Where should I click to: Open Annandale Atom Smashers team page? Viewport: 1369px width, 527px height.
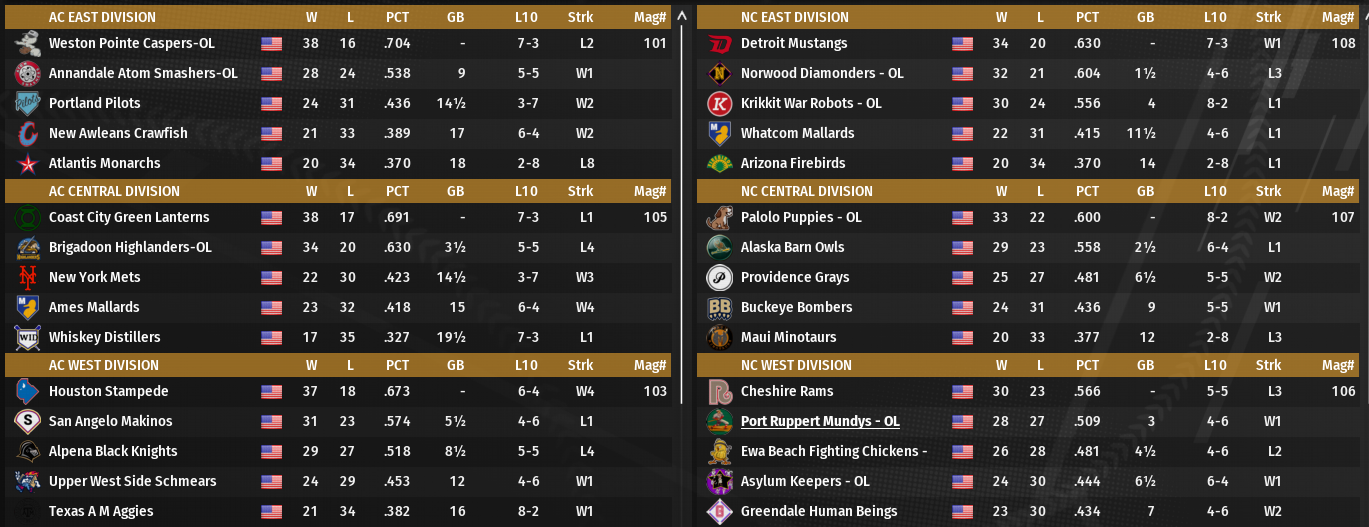[143, 73]
